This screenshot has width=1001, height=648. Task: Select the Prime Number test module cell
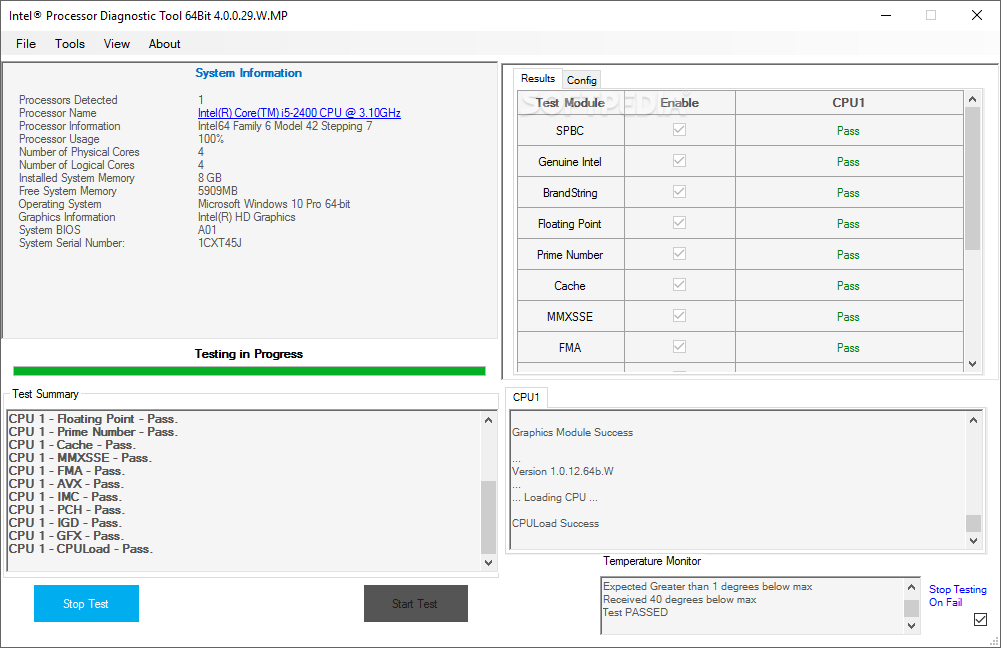[570, 254]
